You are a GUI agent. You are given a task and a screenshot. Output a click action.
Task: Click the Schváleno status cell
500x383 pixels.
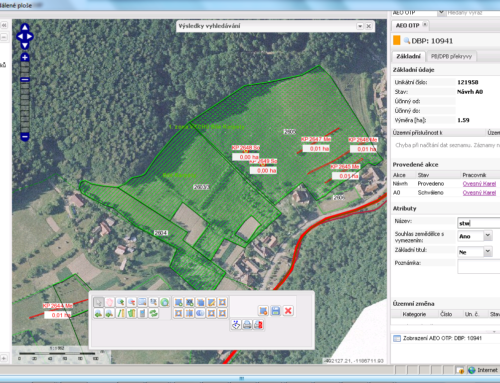(x=430, y=193)
